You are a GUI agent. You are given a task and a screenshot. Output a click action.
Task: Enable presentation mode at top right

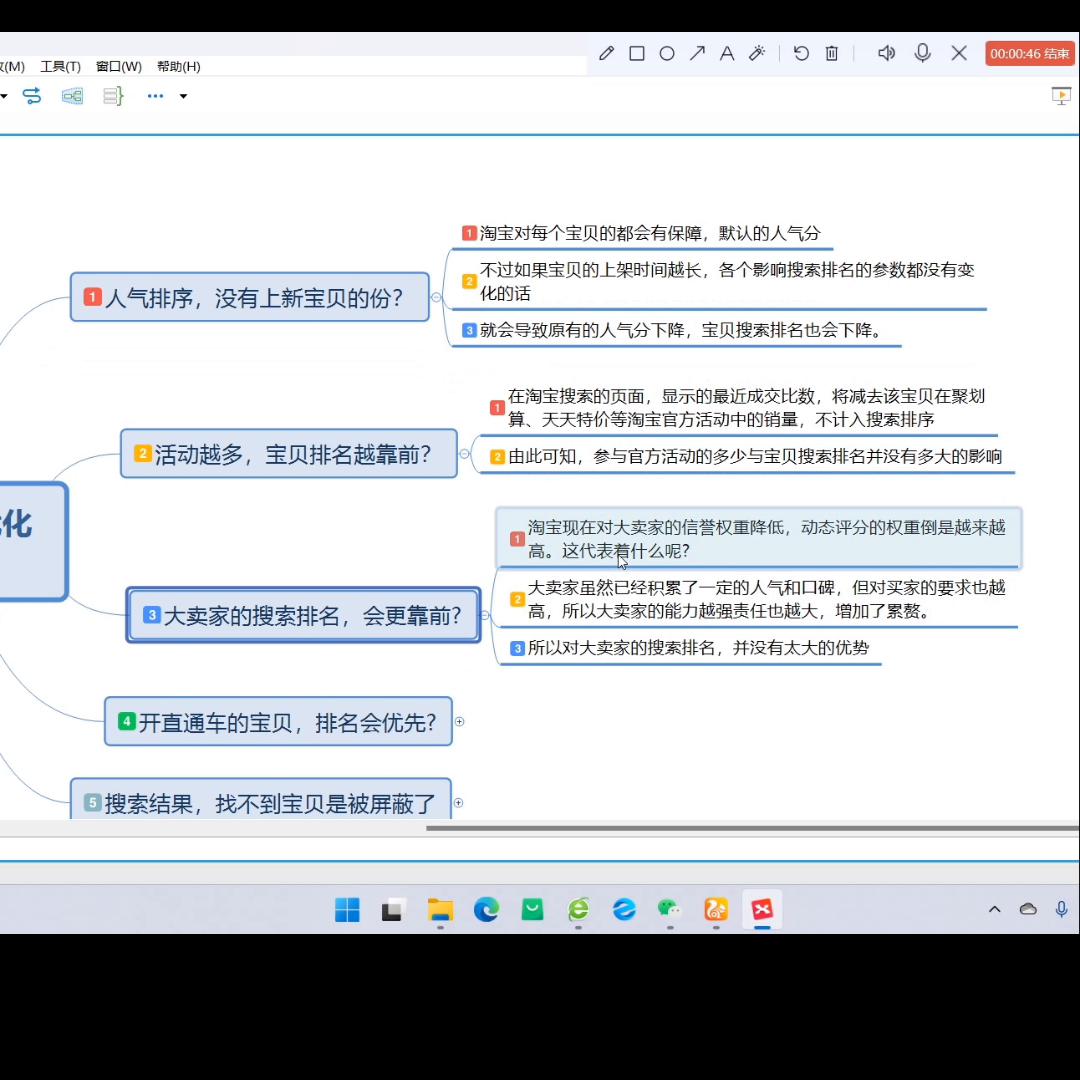point(1061,95)
